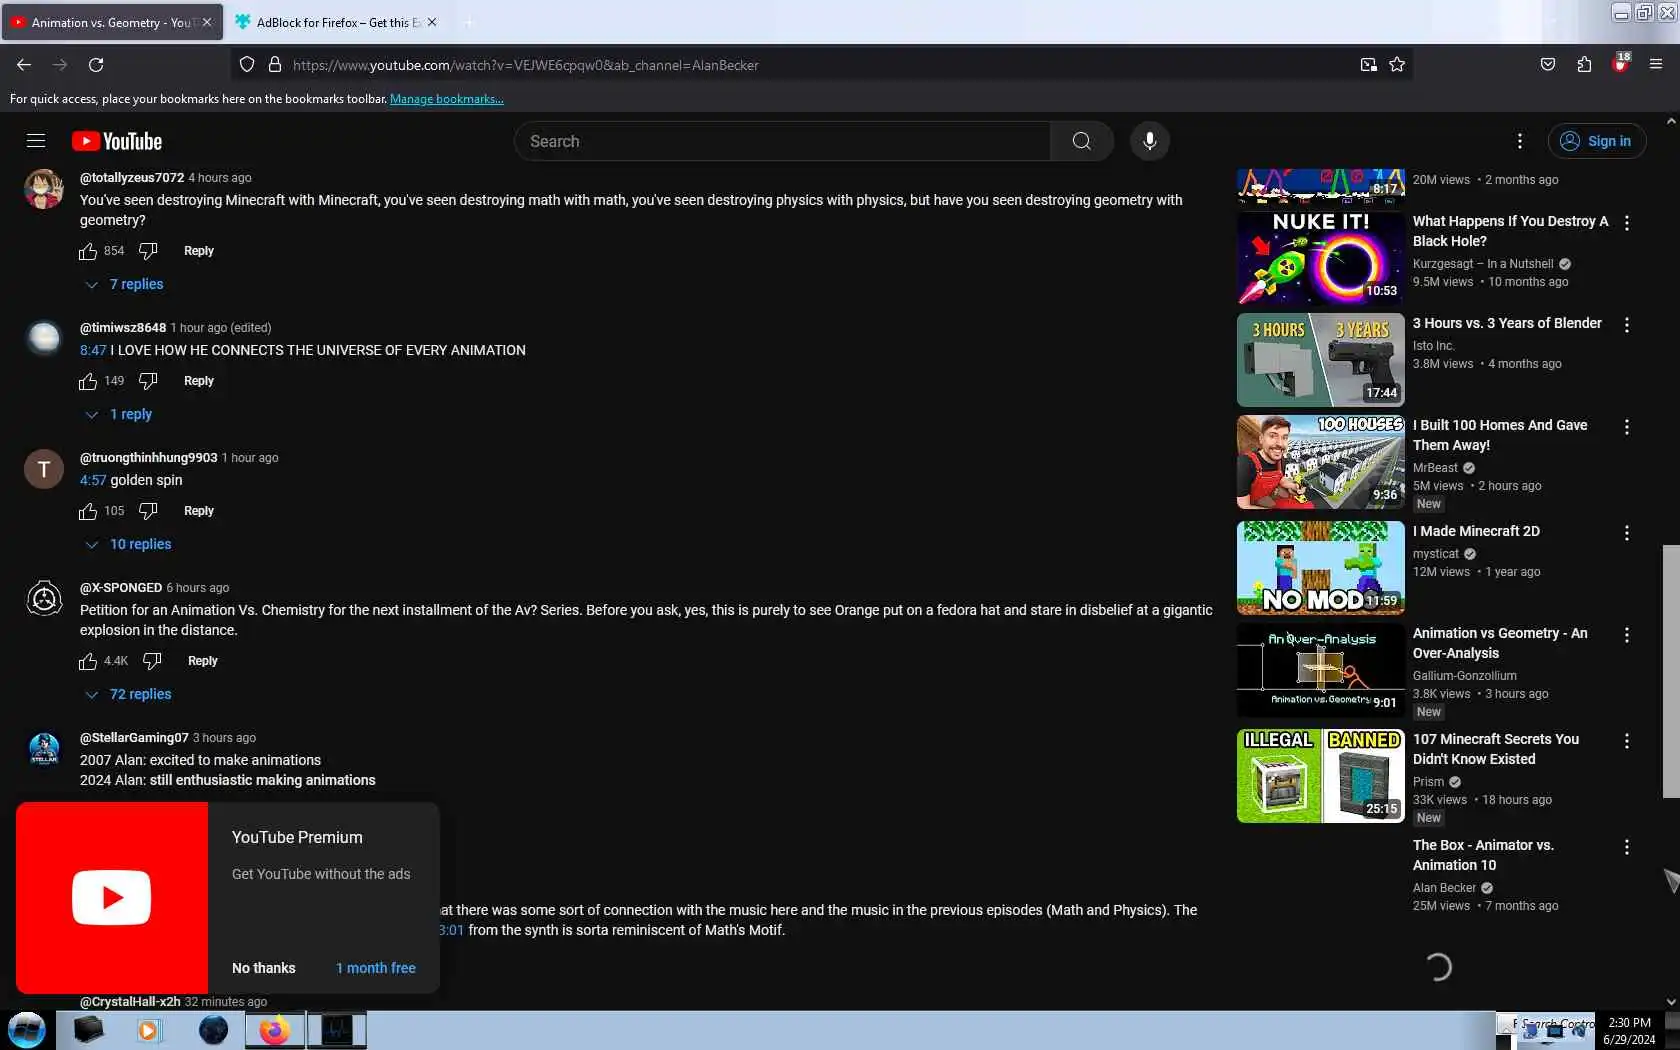Open the 'ILLEGAL BANNED' Minecraft thumbnail

[1321, 775]
